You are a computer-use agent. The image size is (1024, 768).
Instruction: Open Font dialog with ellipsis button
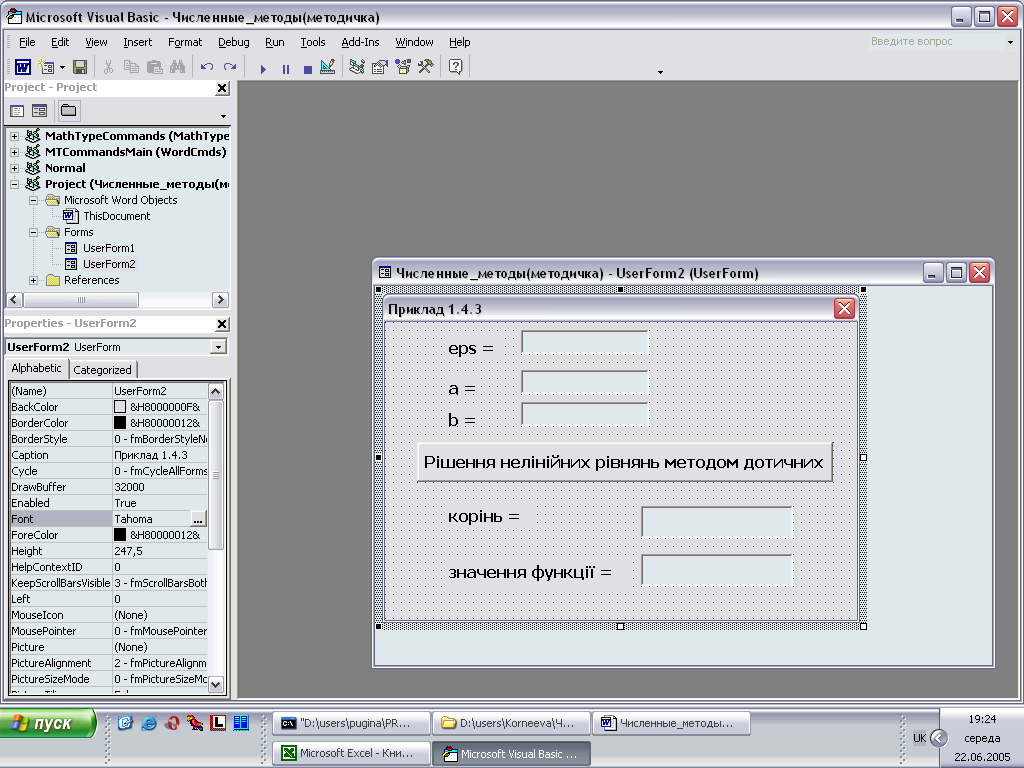(x=198, y=519)
